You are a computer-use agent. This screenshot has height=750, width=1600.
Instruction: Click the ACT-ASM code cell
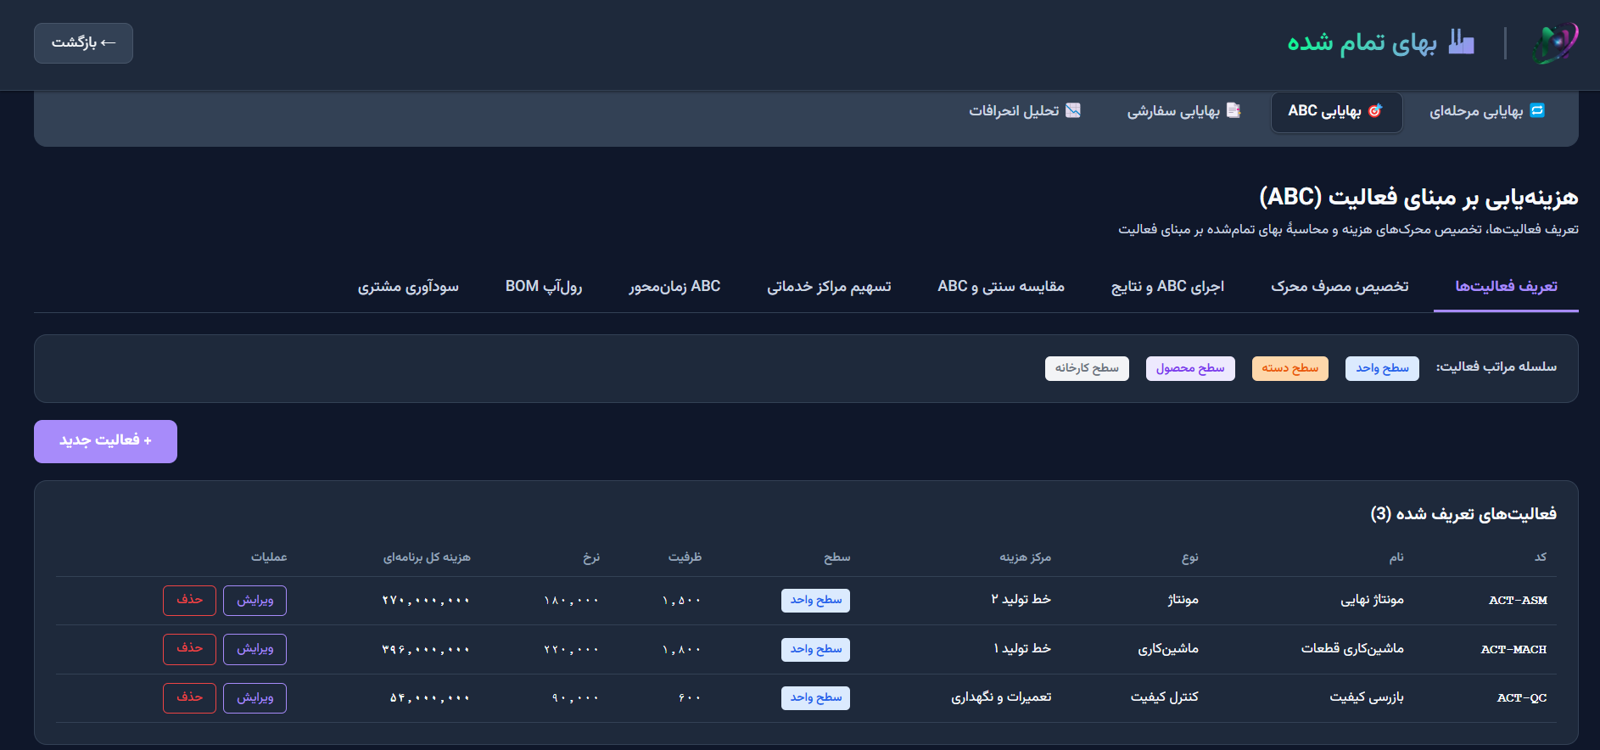point(1518,600)
